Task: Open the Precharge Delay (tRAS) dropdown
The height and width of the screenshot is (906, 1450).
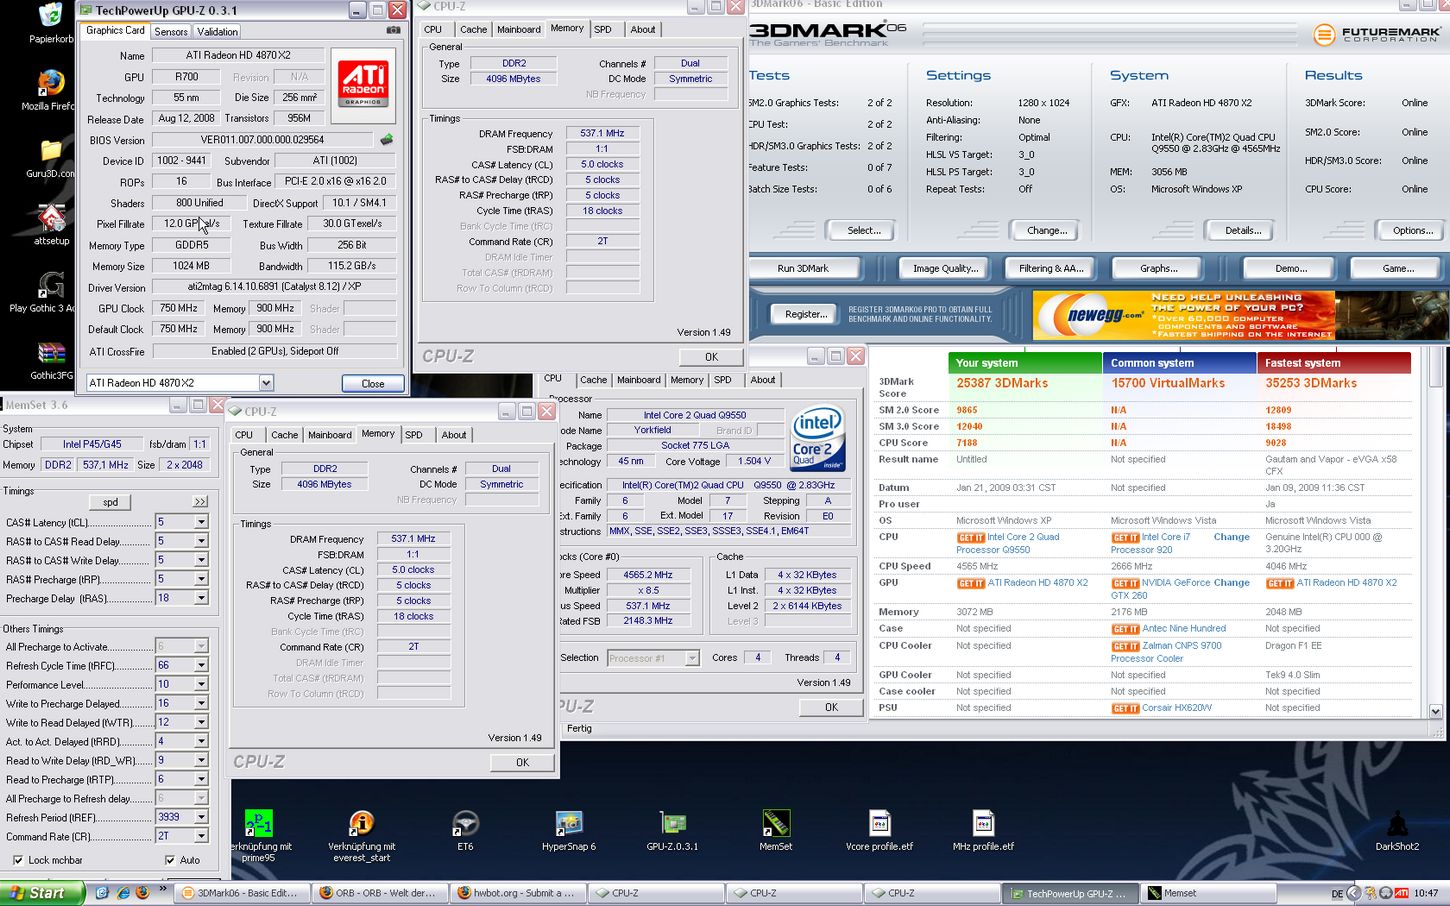Action: point(201,598)
